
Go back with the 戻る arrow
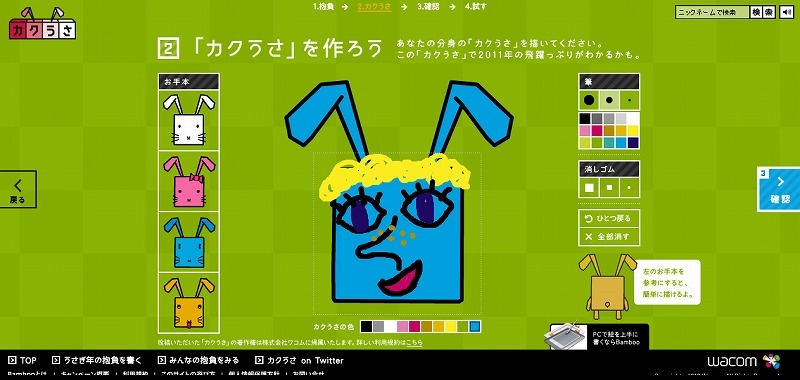(x=18, y=189)
